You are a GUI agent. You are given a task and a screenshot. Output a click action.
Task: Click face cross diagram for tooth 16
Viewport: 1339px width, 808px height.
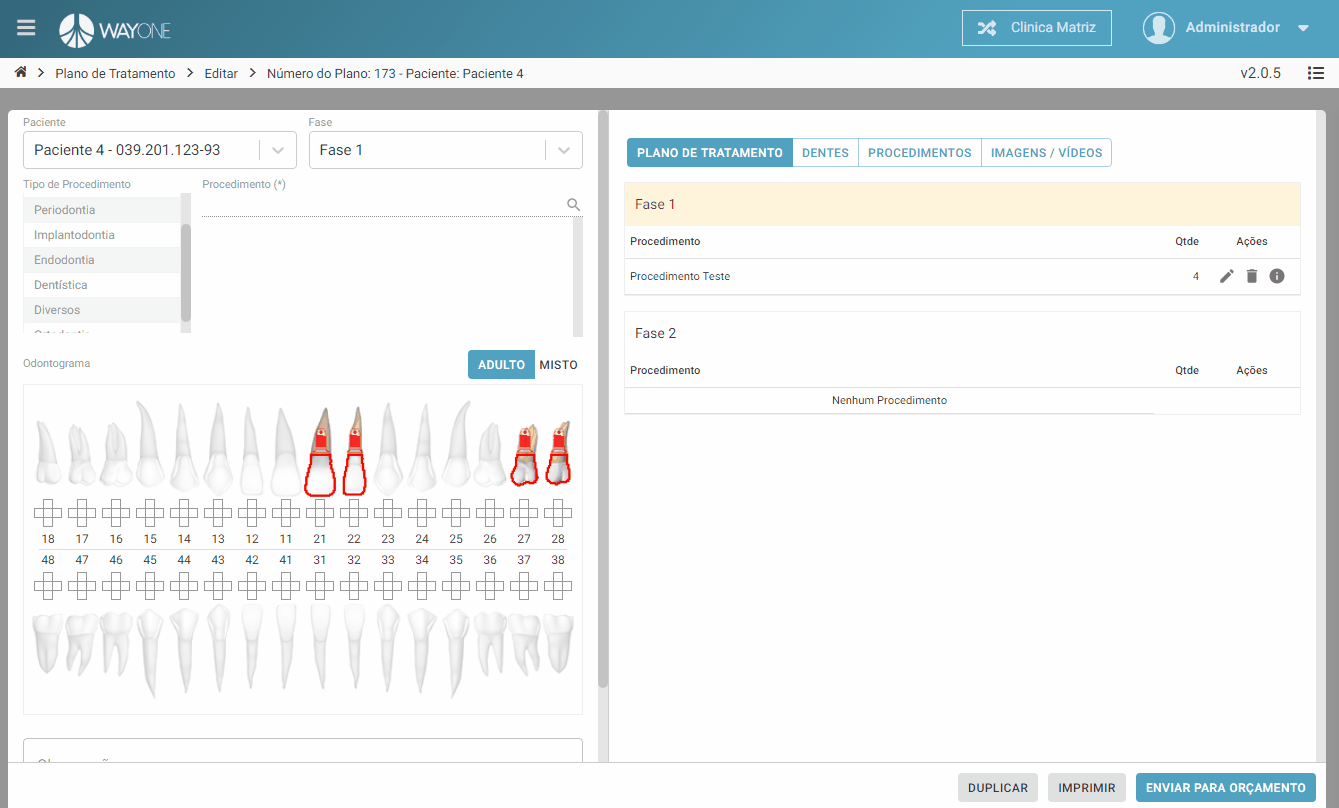pos(116,514)
